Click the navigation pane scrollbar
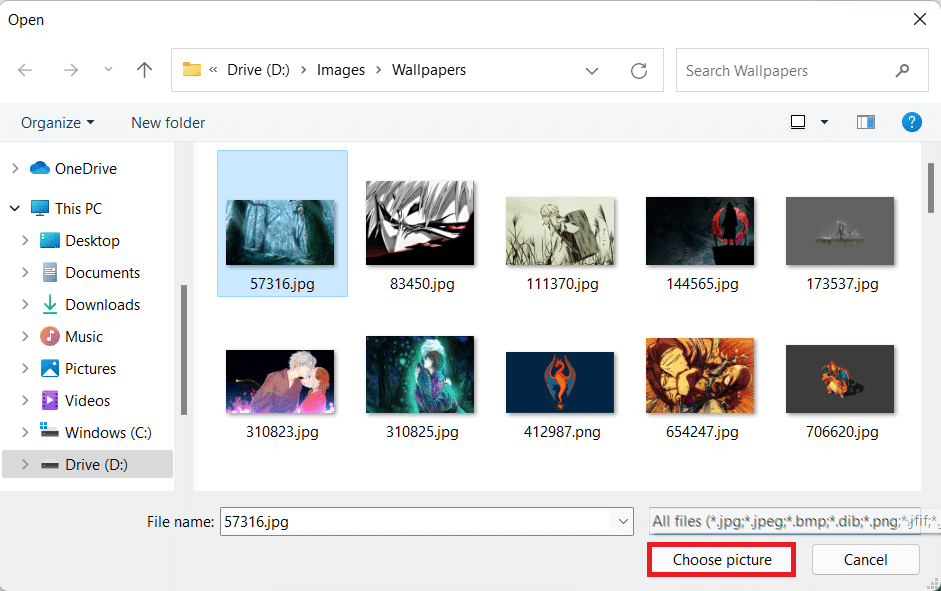Image resolution: width=941 pixels, height=591 pixels. pos(184,350)
